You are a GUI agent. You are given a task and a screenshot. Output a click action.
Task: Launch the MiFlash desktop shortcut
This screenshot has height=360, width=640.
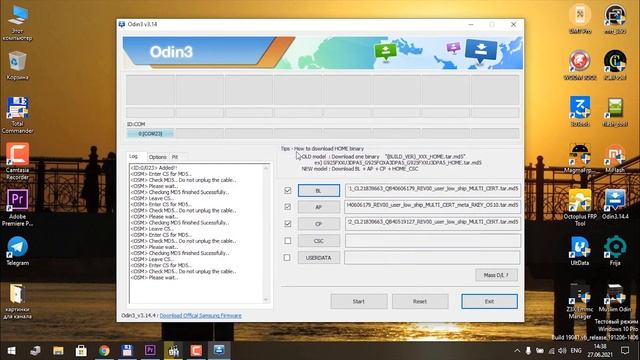[x=615, y=158]
